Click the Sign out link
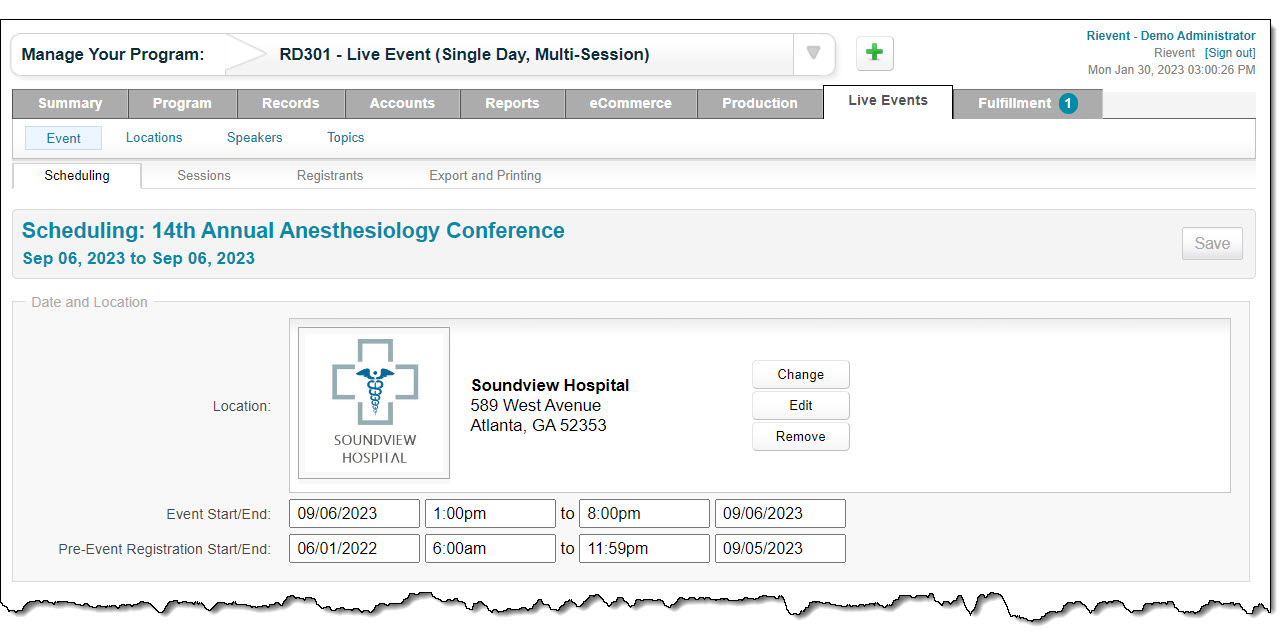Viewport: 1282px width, 634px height. tap(1230, 53)
